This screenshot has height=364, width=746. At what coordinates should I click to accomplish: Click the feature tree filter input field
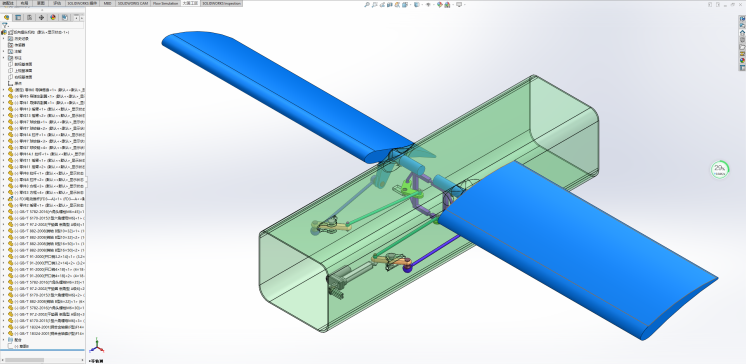[x=45, y=25]
